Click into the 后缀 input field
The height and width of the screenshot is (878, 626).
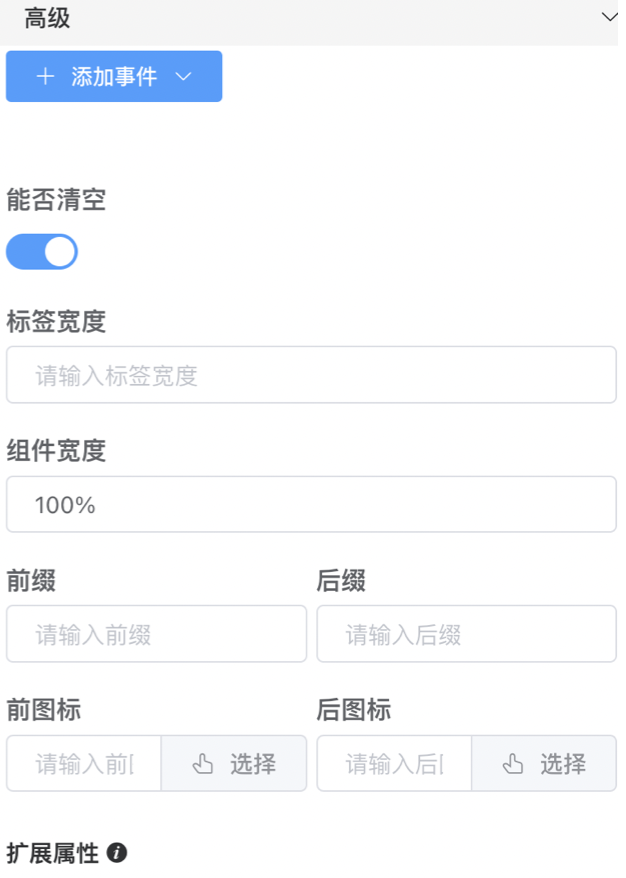[x=466, y=634]
